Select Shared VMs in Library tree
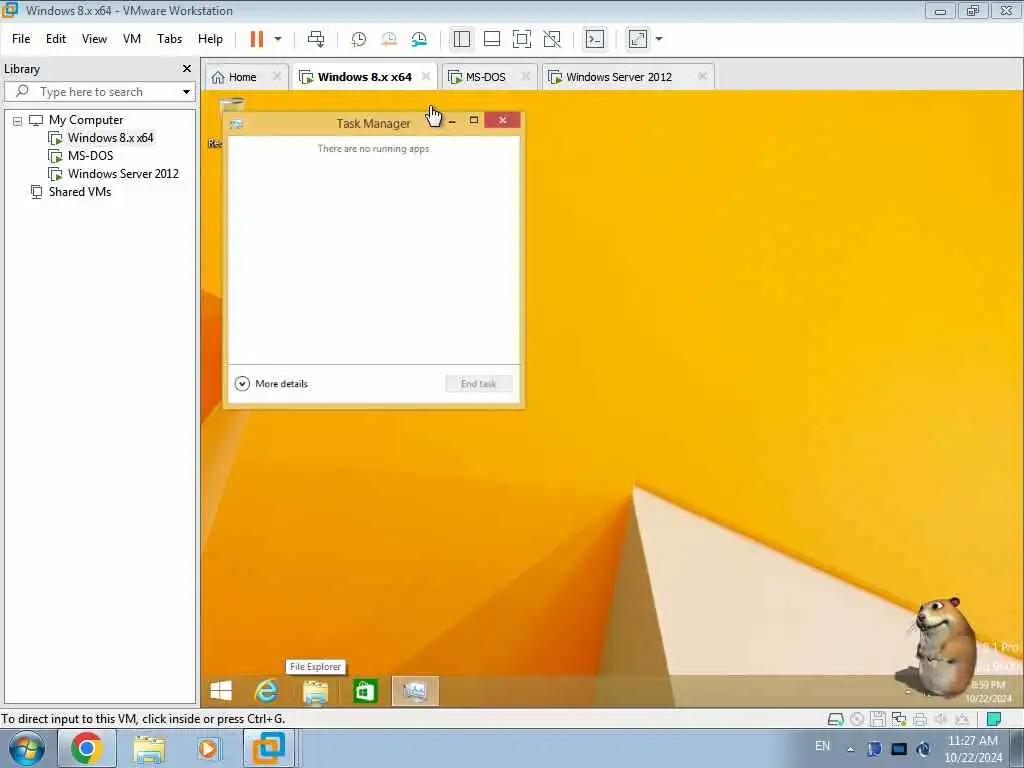The width and height of the screenshot is (1024, 768). 80,192
